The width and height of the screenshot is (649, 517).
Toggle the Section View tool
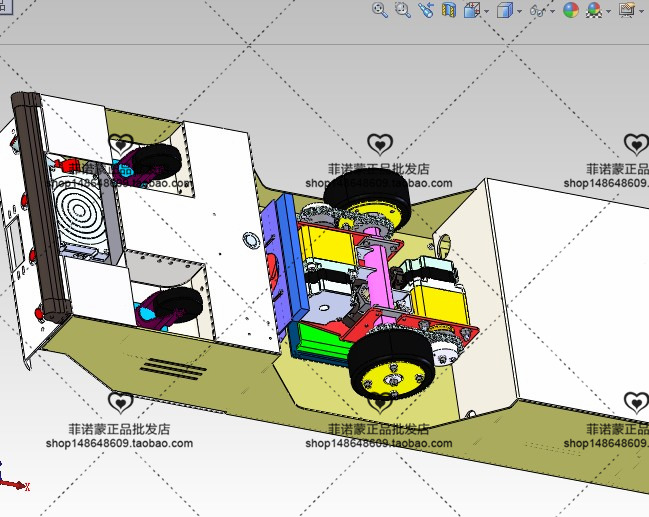(449, 10)
